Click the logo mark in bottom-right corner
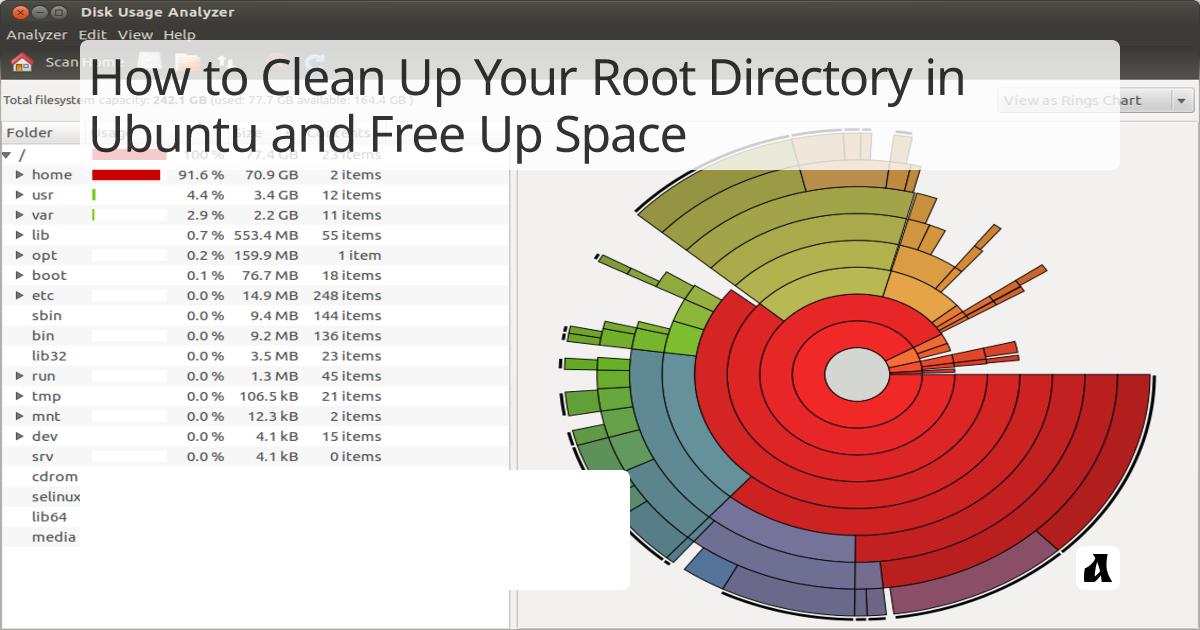1200x630 pixels. (1097, 570)
